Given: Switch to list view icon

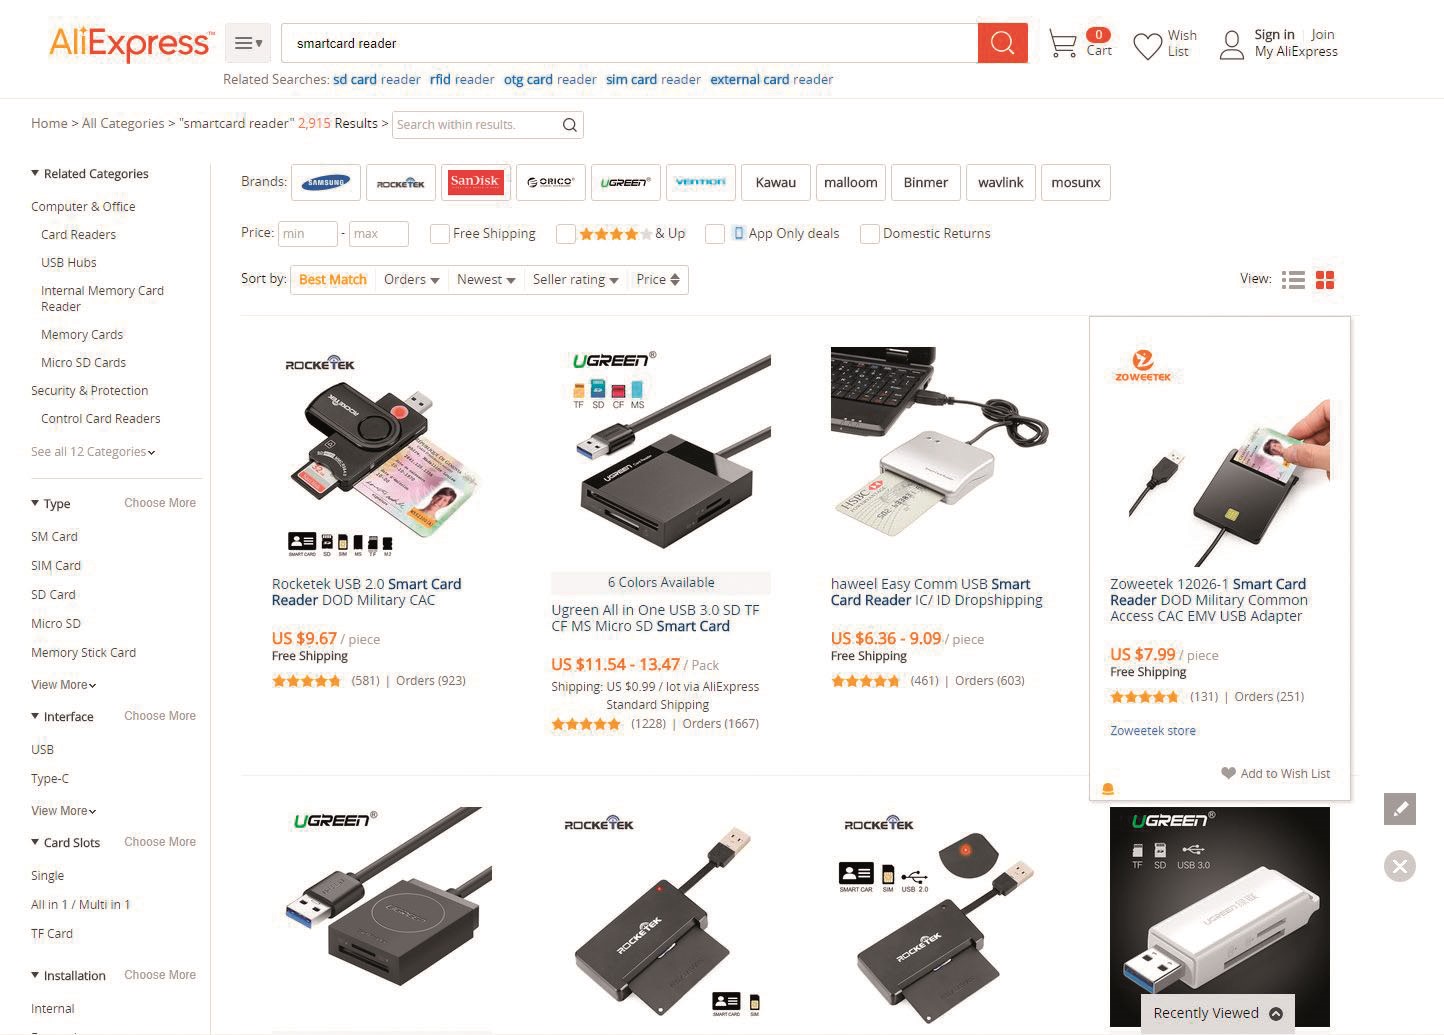Looking at the screenshot, I should pos(1293,280).
